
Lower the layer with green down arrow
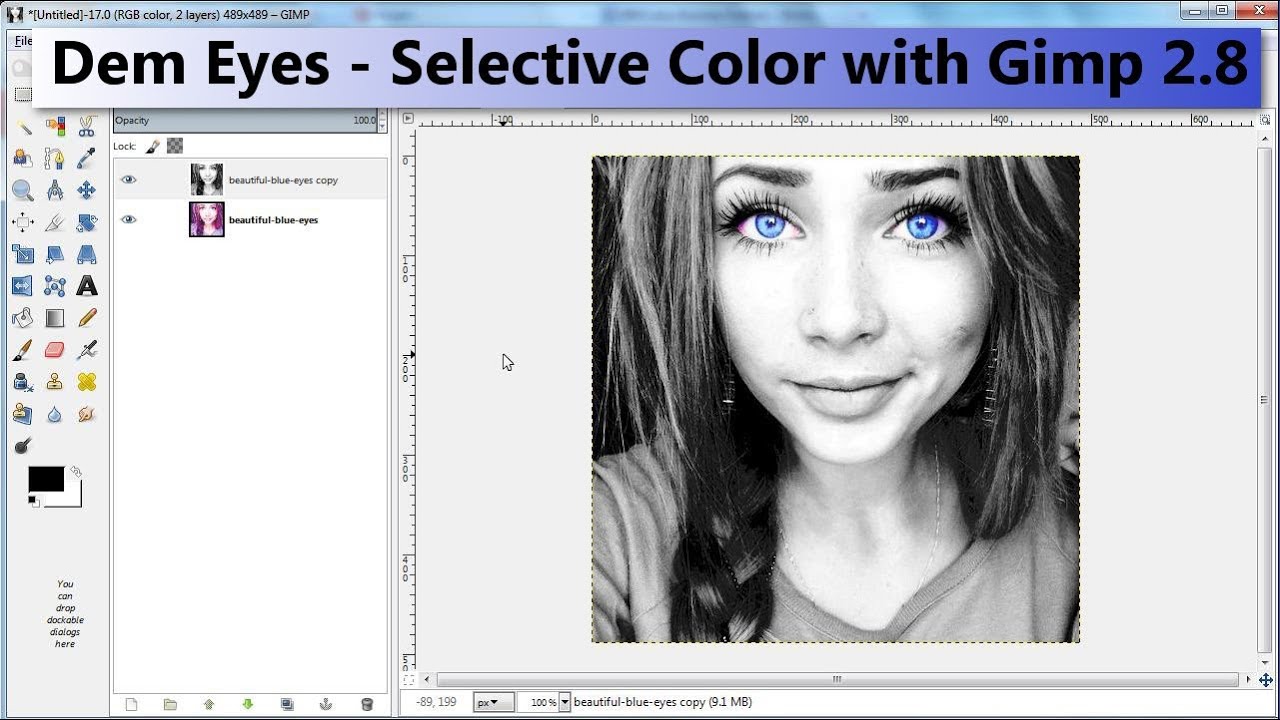tap(248, 704)
